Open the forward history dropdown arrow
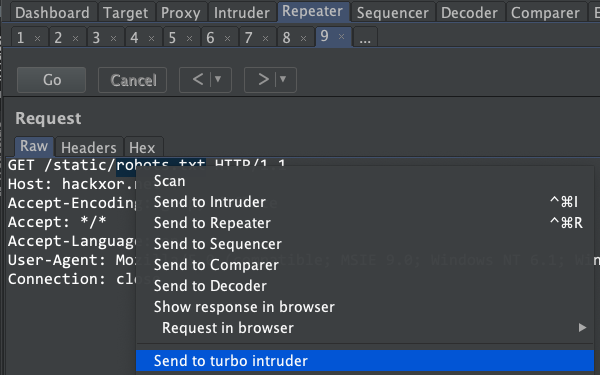 click(x=283, y=79)
